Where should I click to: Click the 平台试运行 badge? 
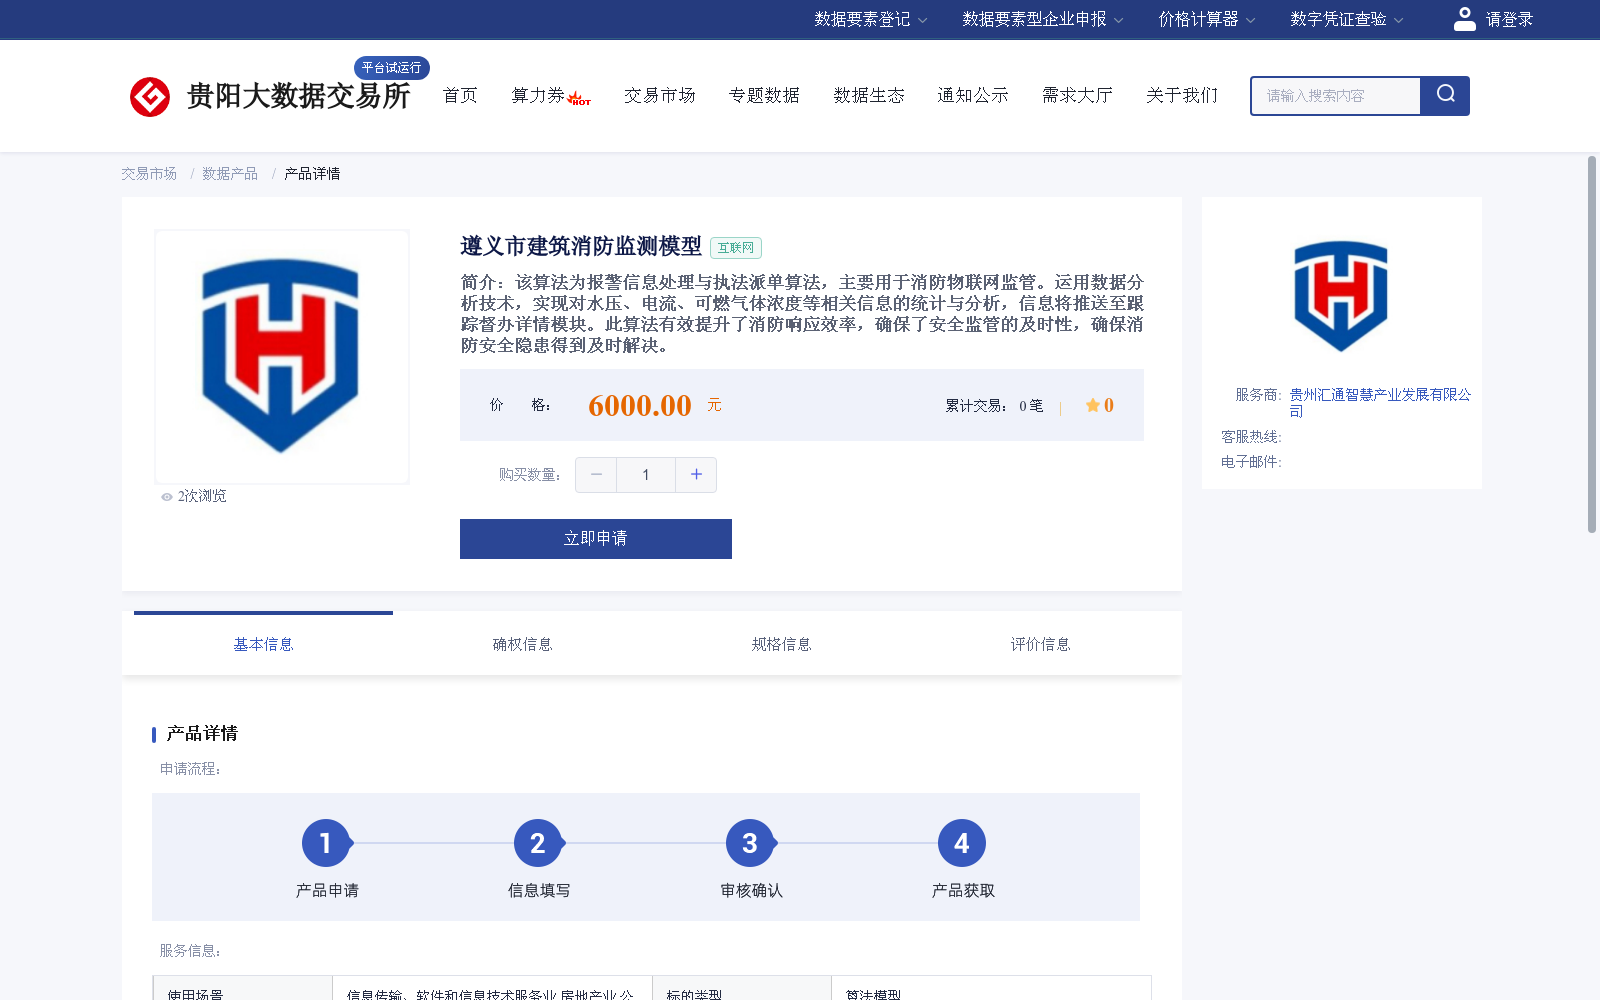click(x=392, y=67)
